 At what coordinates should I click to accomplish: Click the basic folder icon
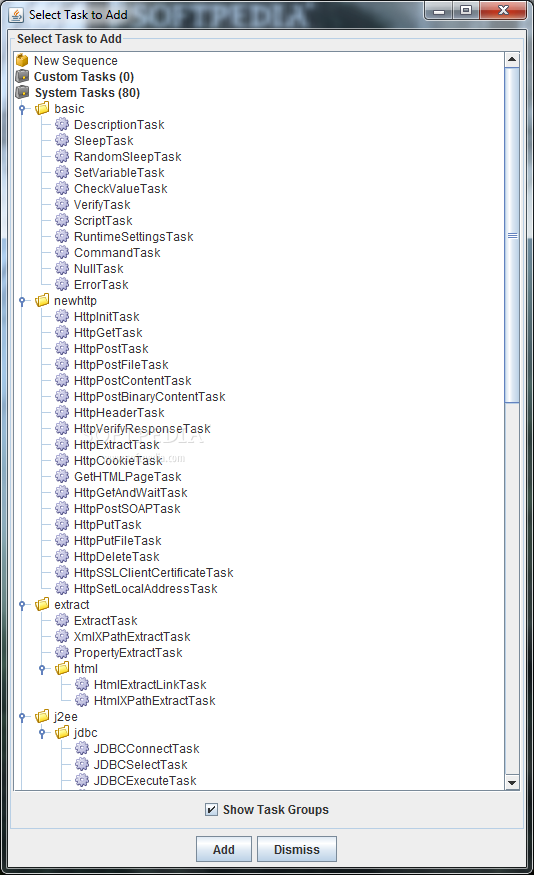pos(42,108)
